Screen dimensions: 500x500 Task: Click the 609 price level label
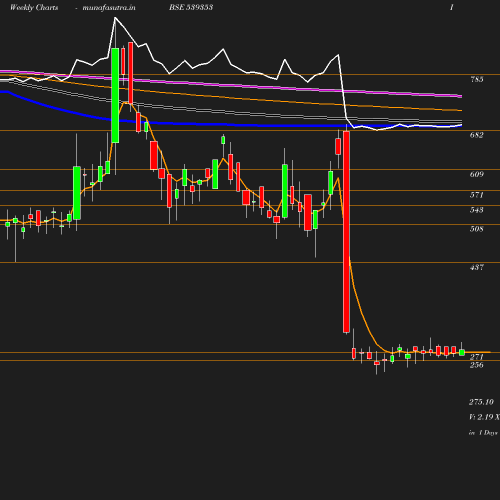477,174
